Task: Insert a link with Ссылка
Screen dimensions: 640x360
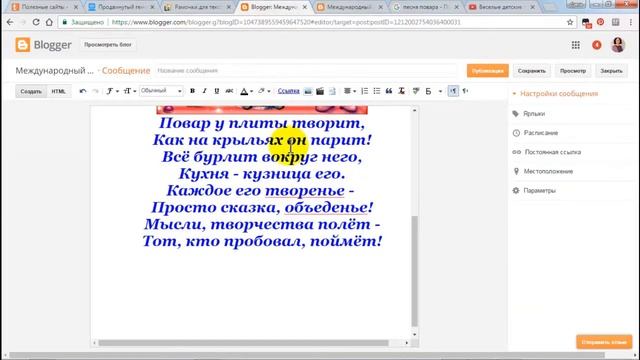Action: [289, 91]
